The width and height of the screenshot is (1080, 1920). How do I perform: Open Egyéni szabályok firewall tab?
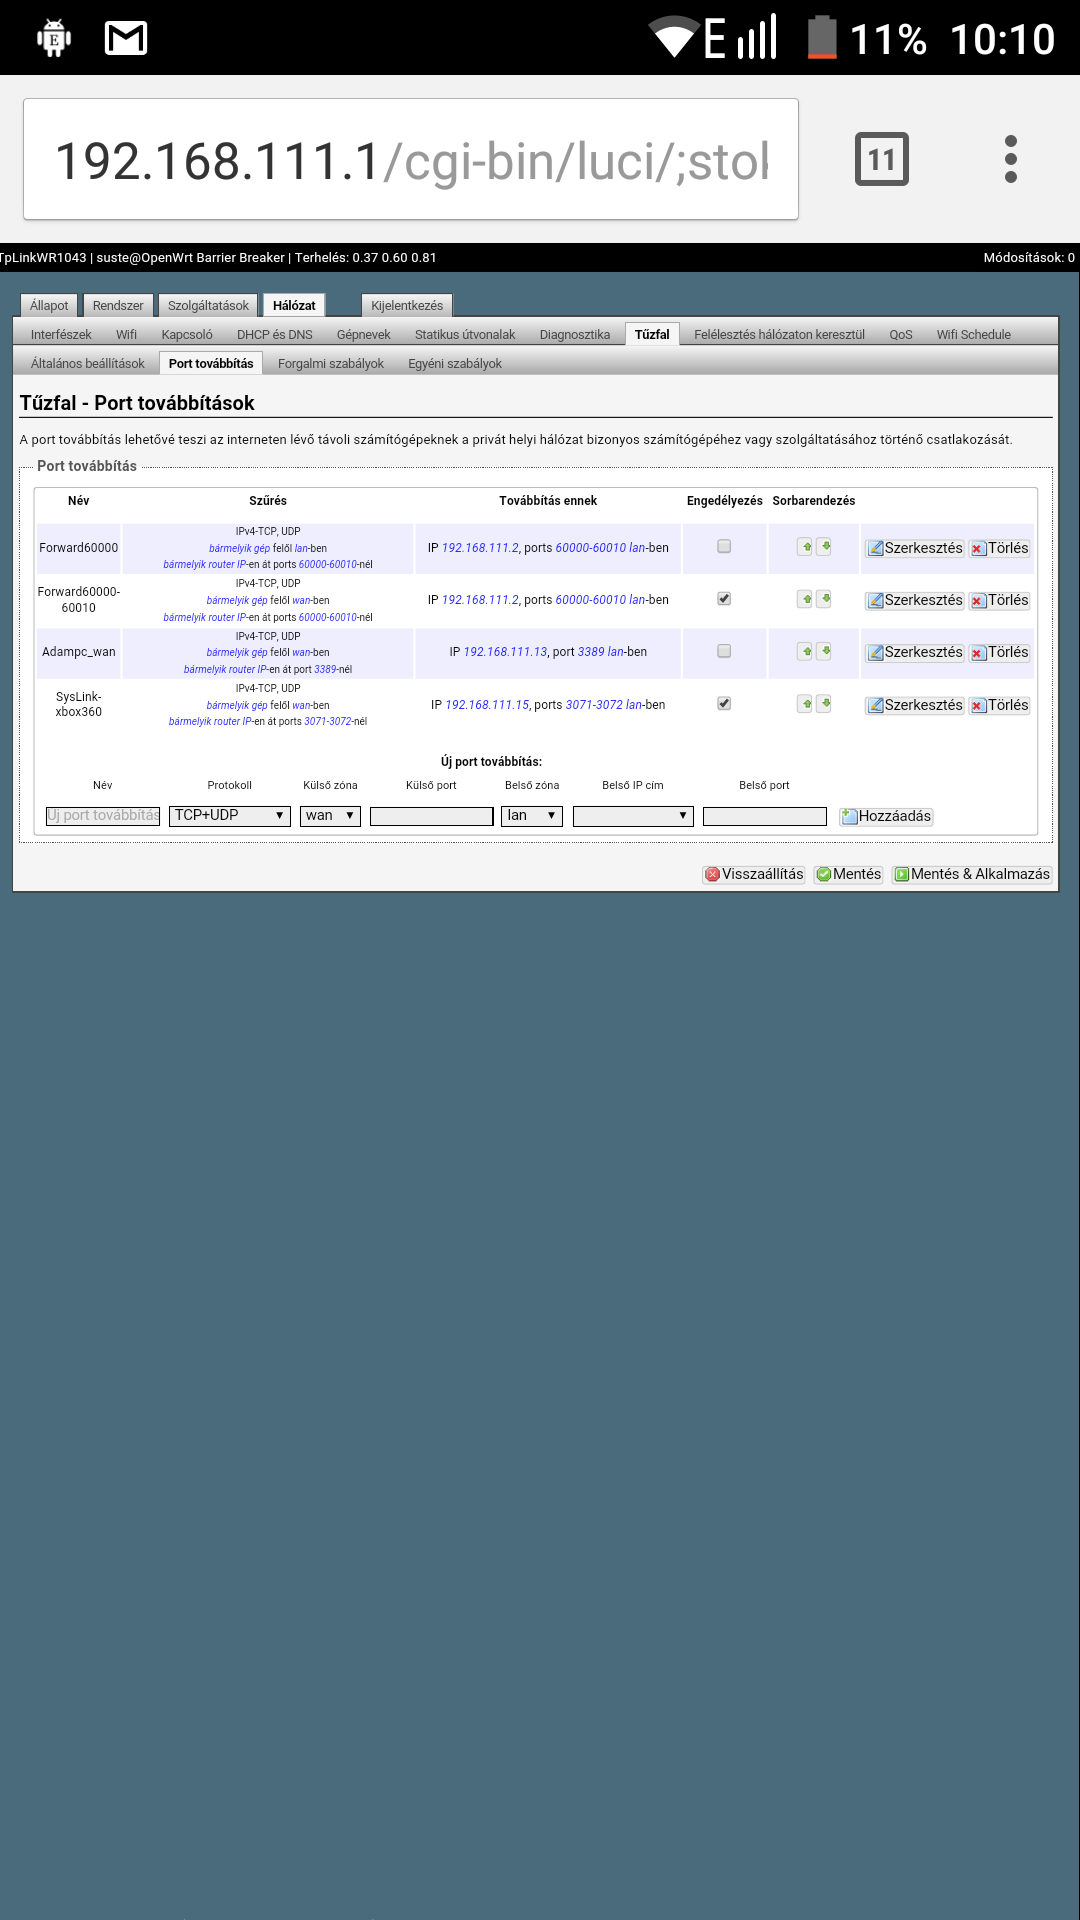click(455, 363)
